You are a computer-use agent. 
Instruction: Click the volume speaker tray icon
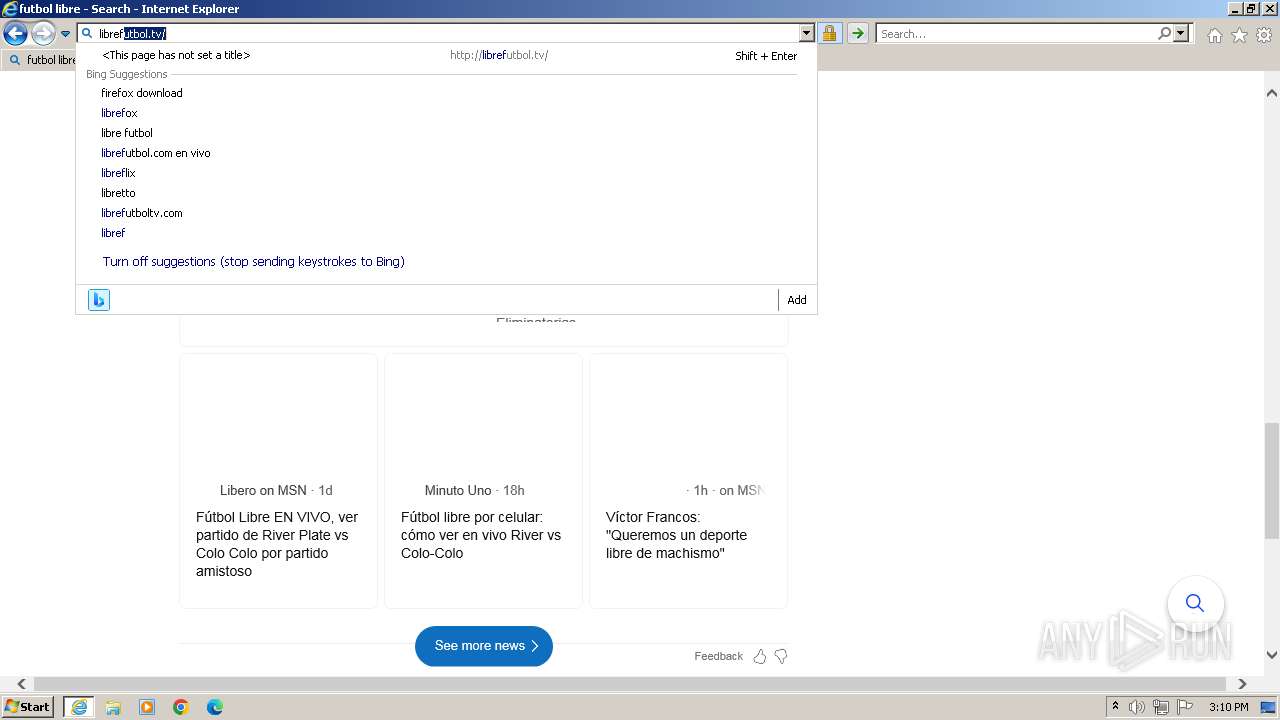click(x=1137, y=707)
